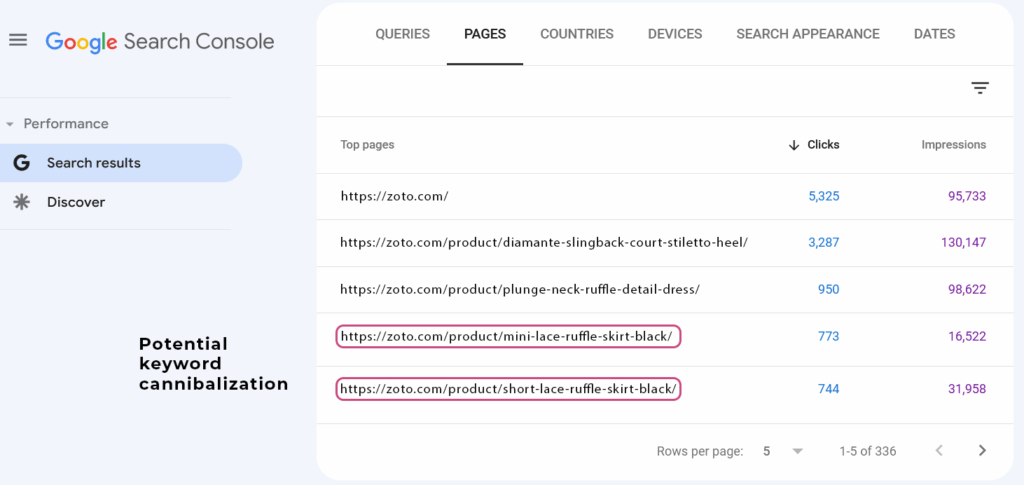
Task: Open the Search Appearance tab
Action: pos(808,34)
